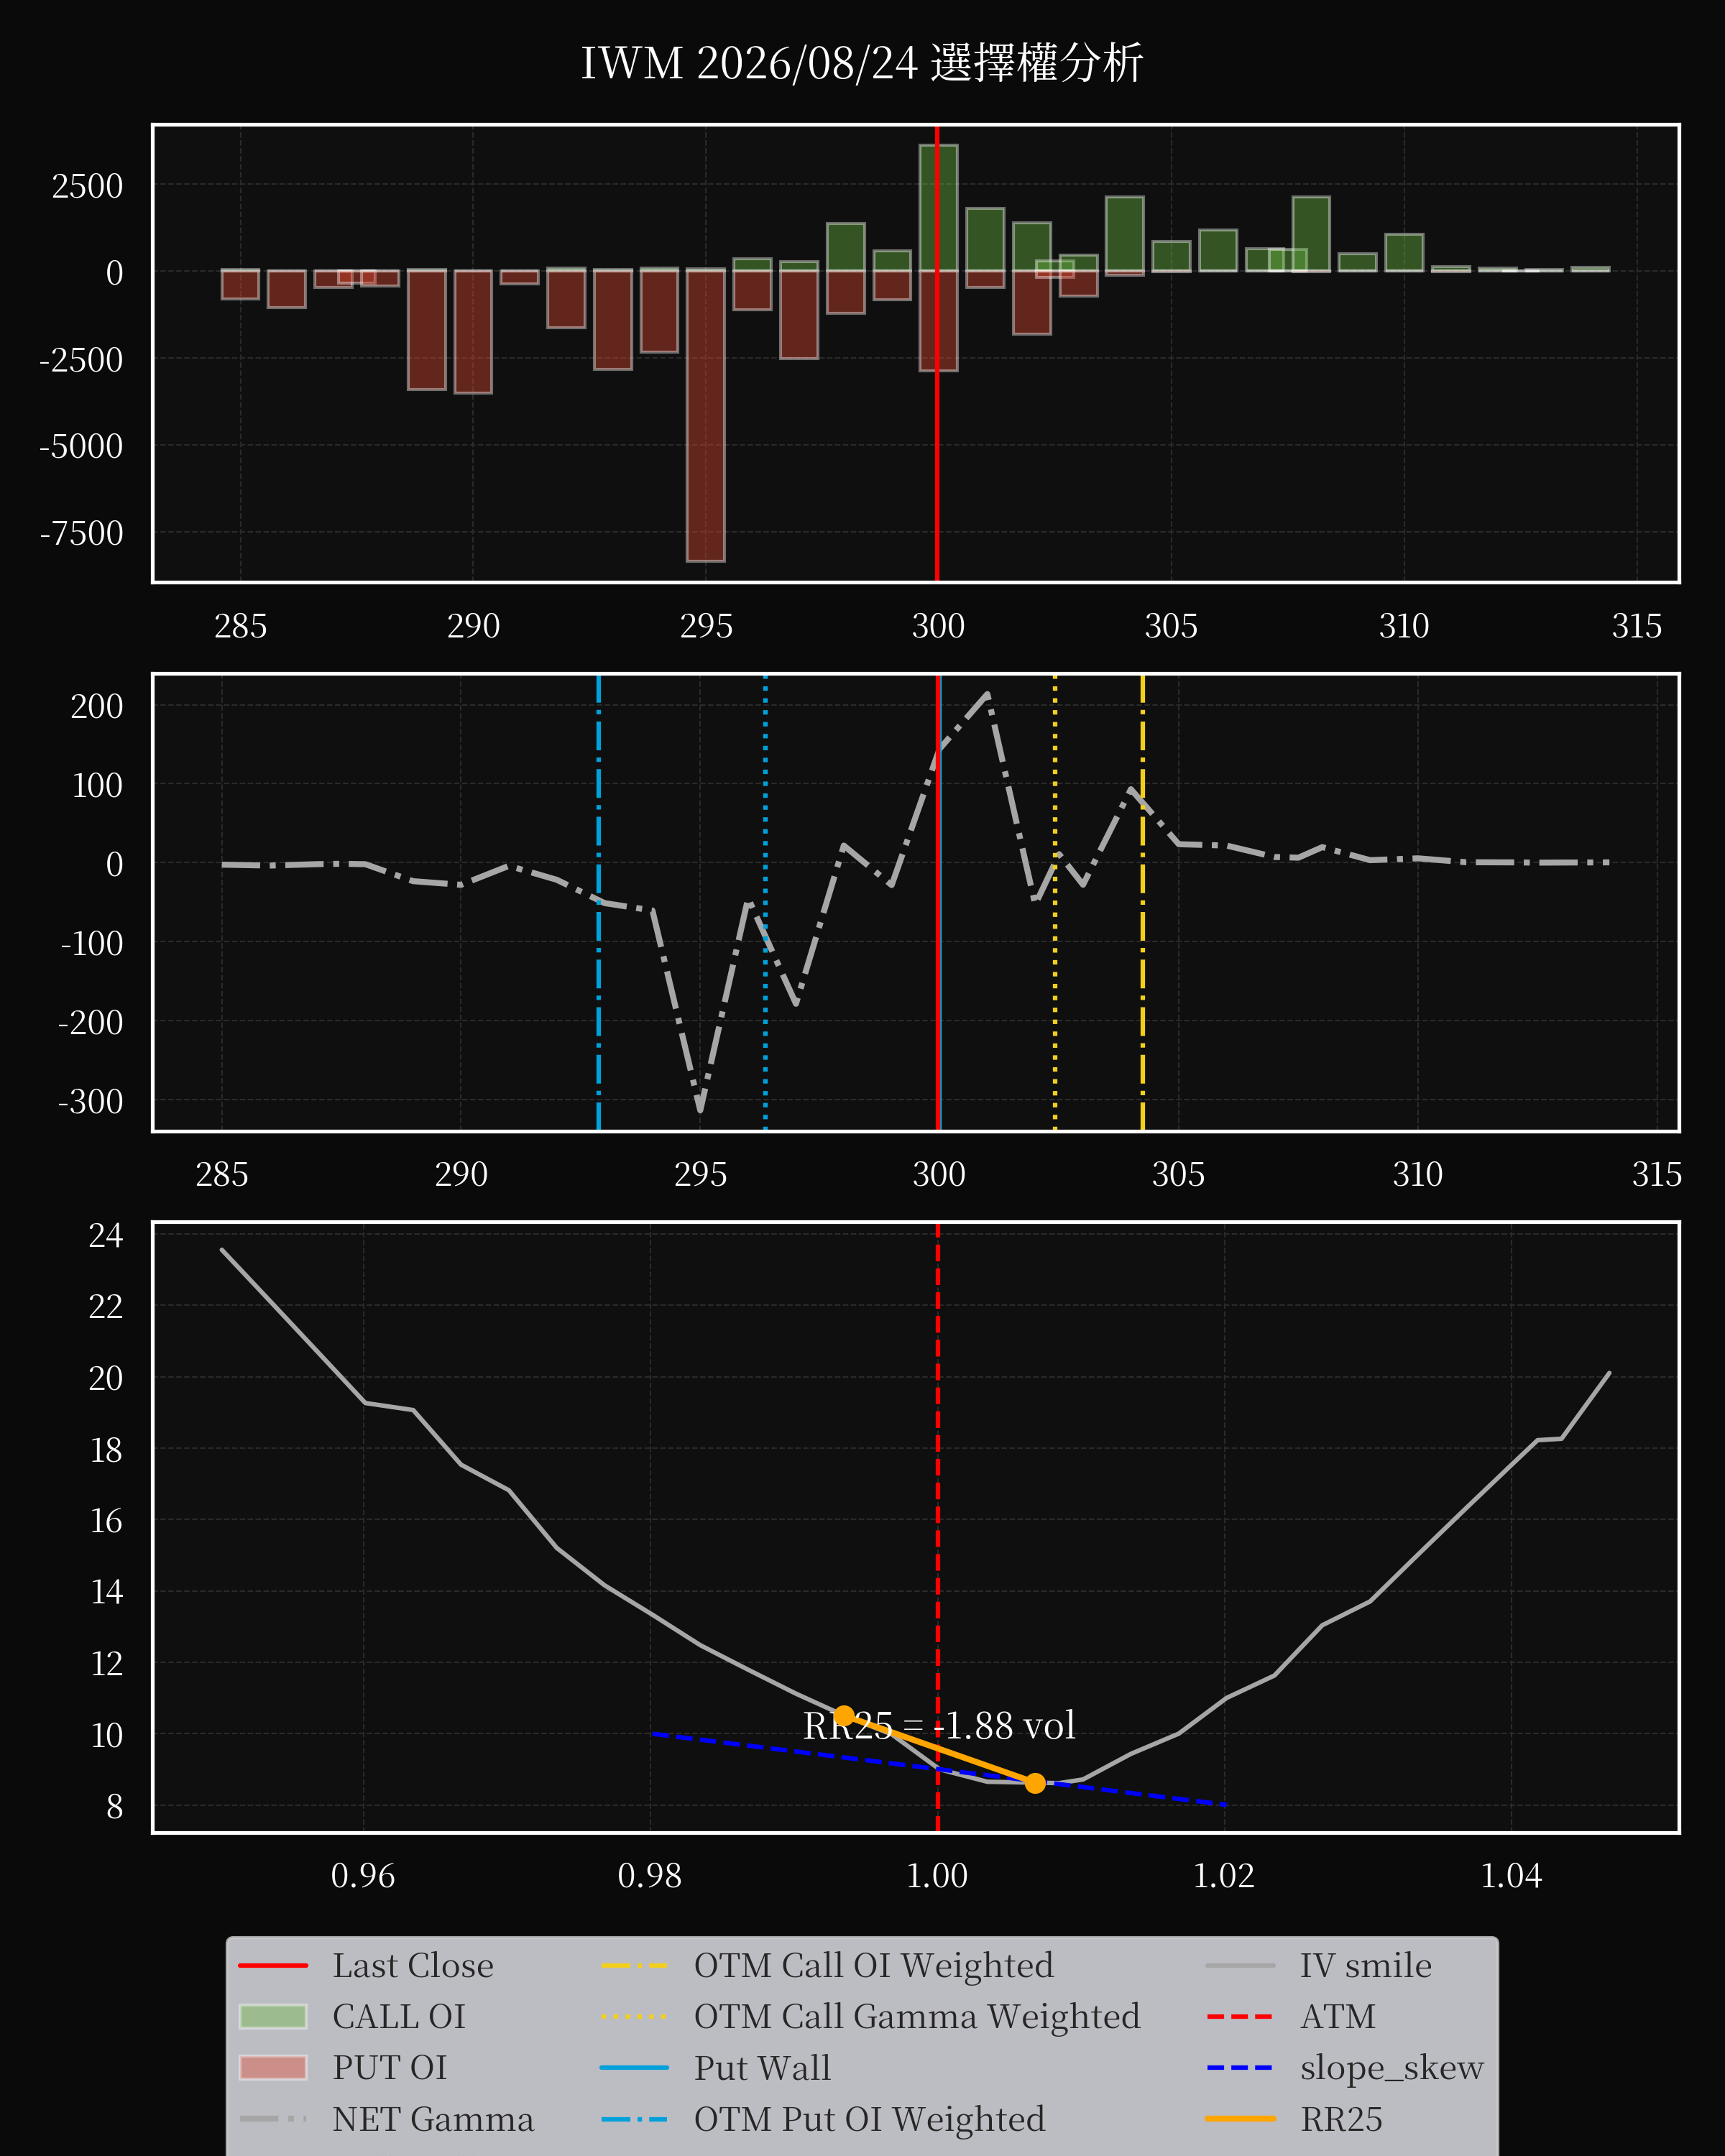
Task: Click the 'OTM Call Gamma Weighted' legend label
Action: [917, 2016]
